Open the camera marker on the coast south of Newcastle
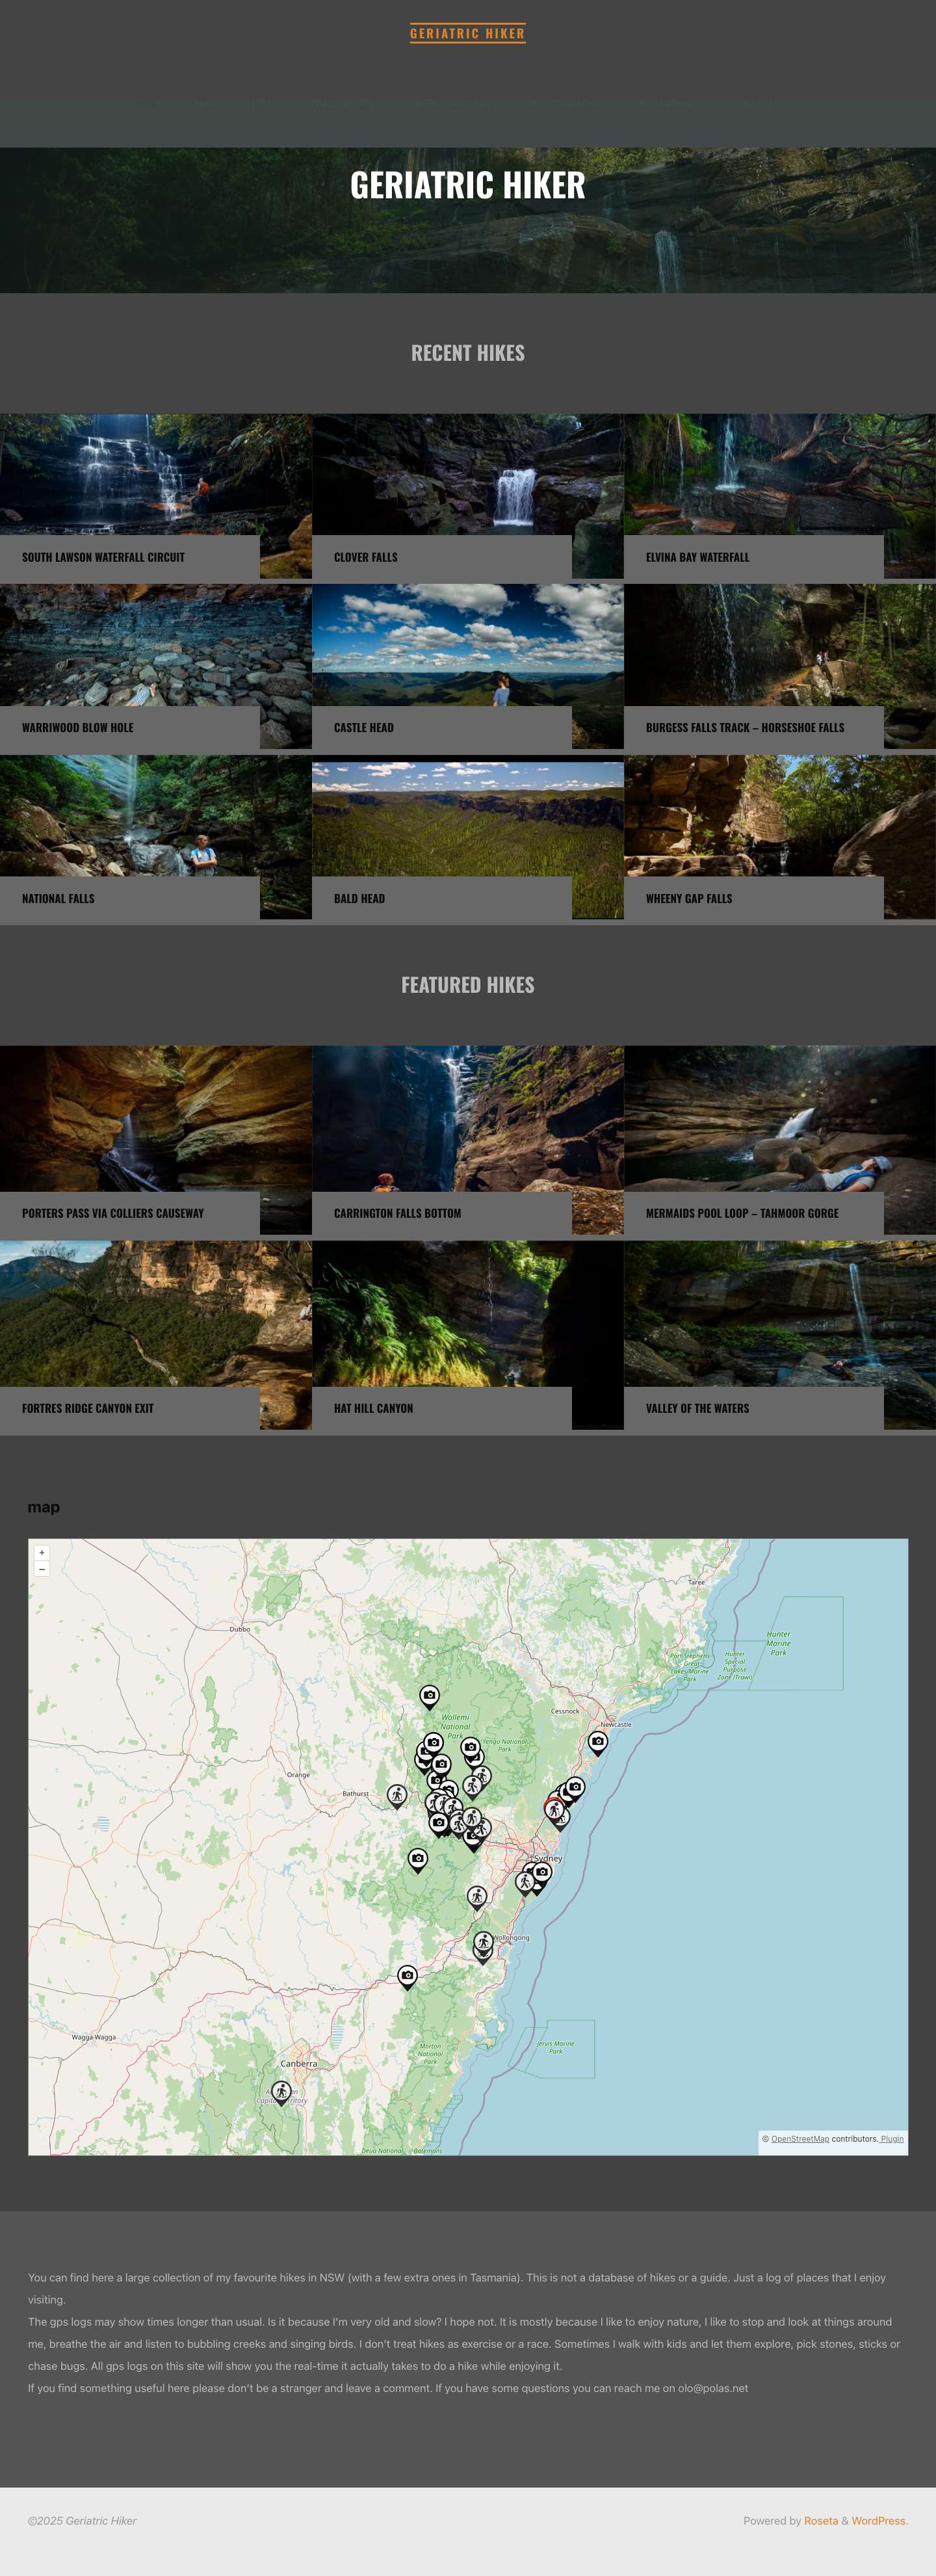The image size is (936, 2576). click(574, 1787)
